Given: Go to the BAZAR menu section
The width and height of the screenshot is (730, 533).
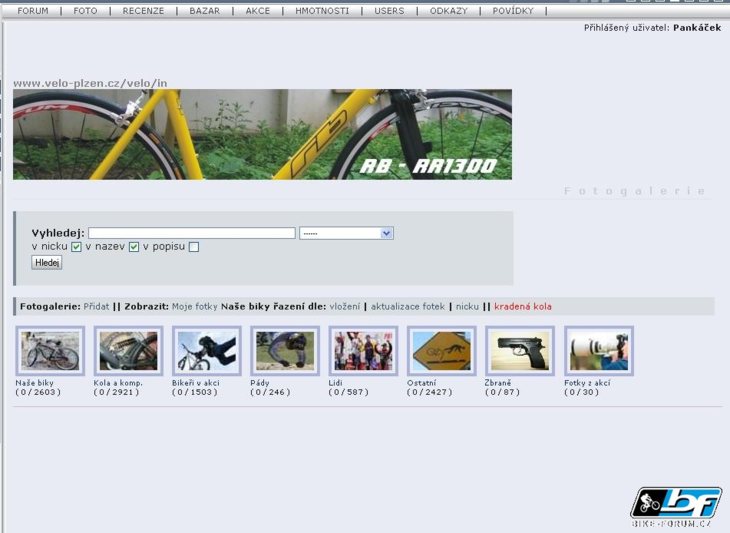Looking at the screenshot, I should (x=204, y=11).
